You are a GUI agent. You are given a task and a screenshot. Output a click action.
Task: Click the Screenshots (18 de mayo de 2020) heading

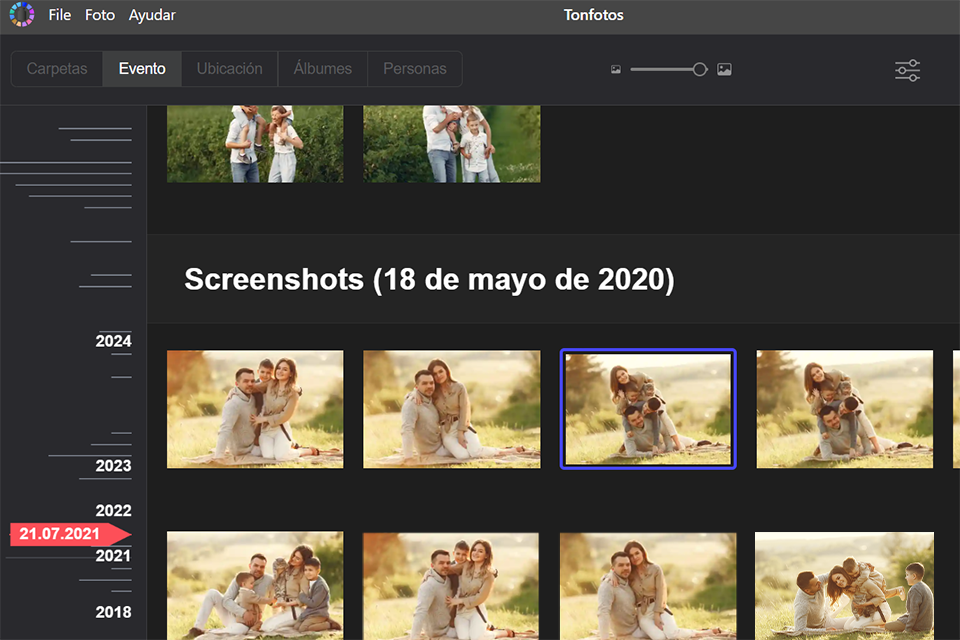429,280
